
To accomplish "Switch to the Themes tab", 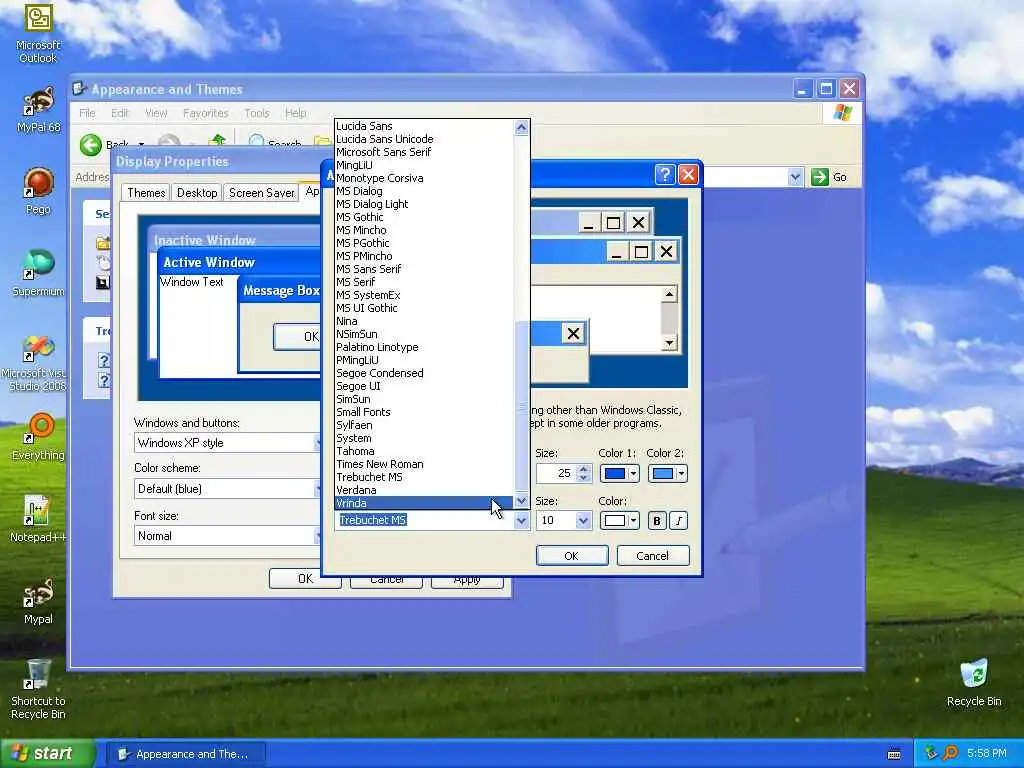I will 146,193.
